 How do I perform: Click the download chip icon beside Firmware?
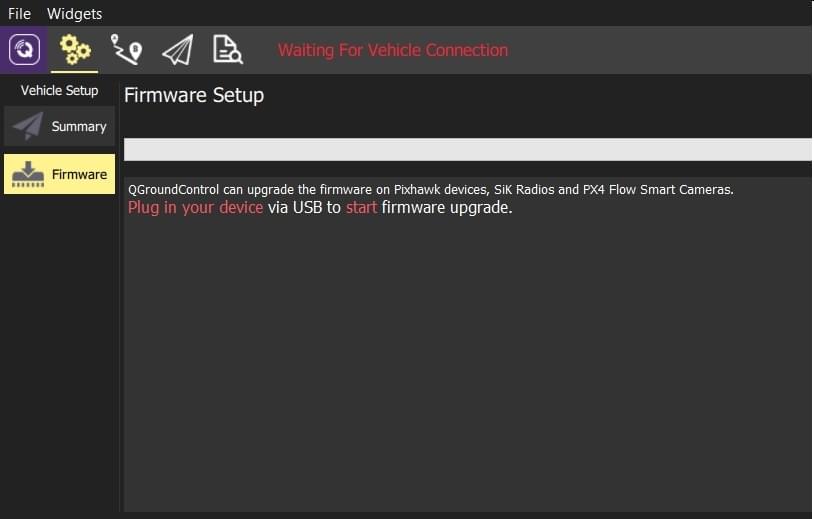(28, 174)
